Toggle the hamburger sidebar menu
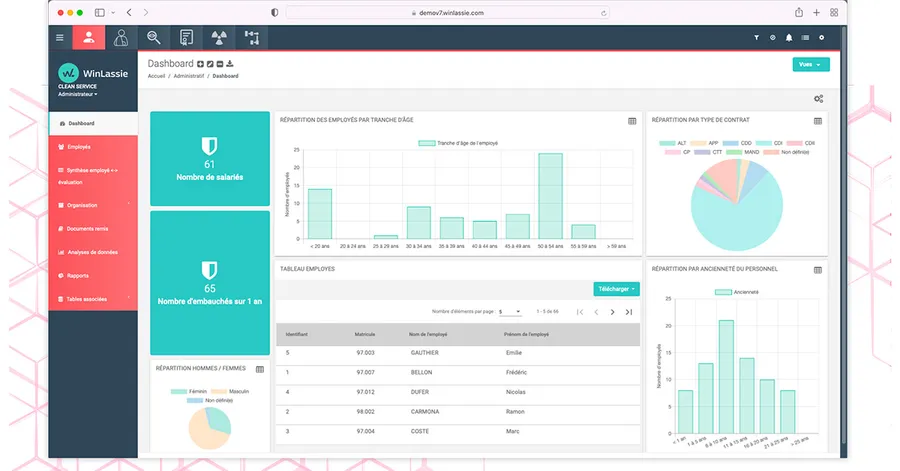 tap(59, 38)
